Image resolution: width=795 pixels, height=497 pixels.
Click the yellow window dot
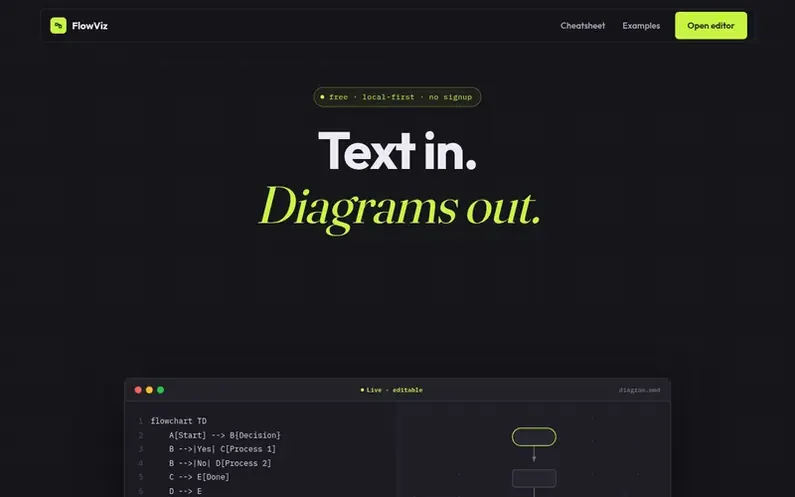(149, 390)
